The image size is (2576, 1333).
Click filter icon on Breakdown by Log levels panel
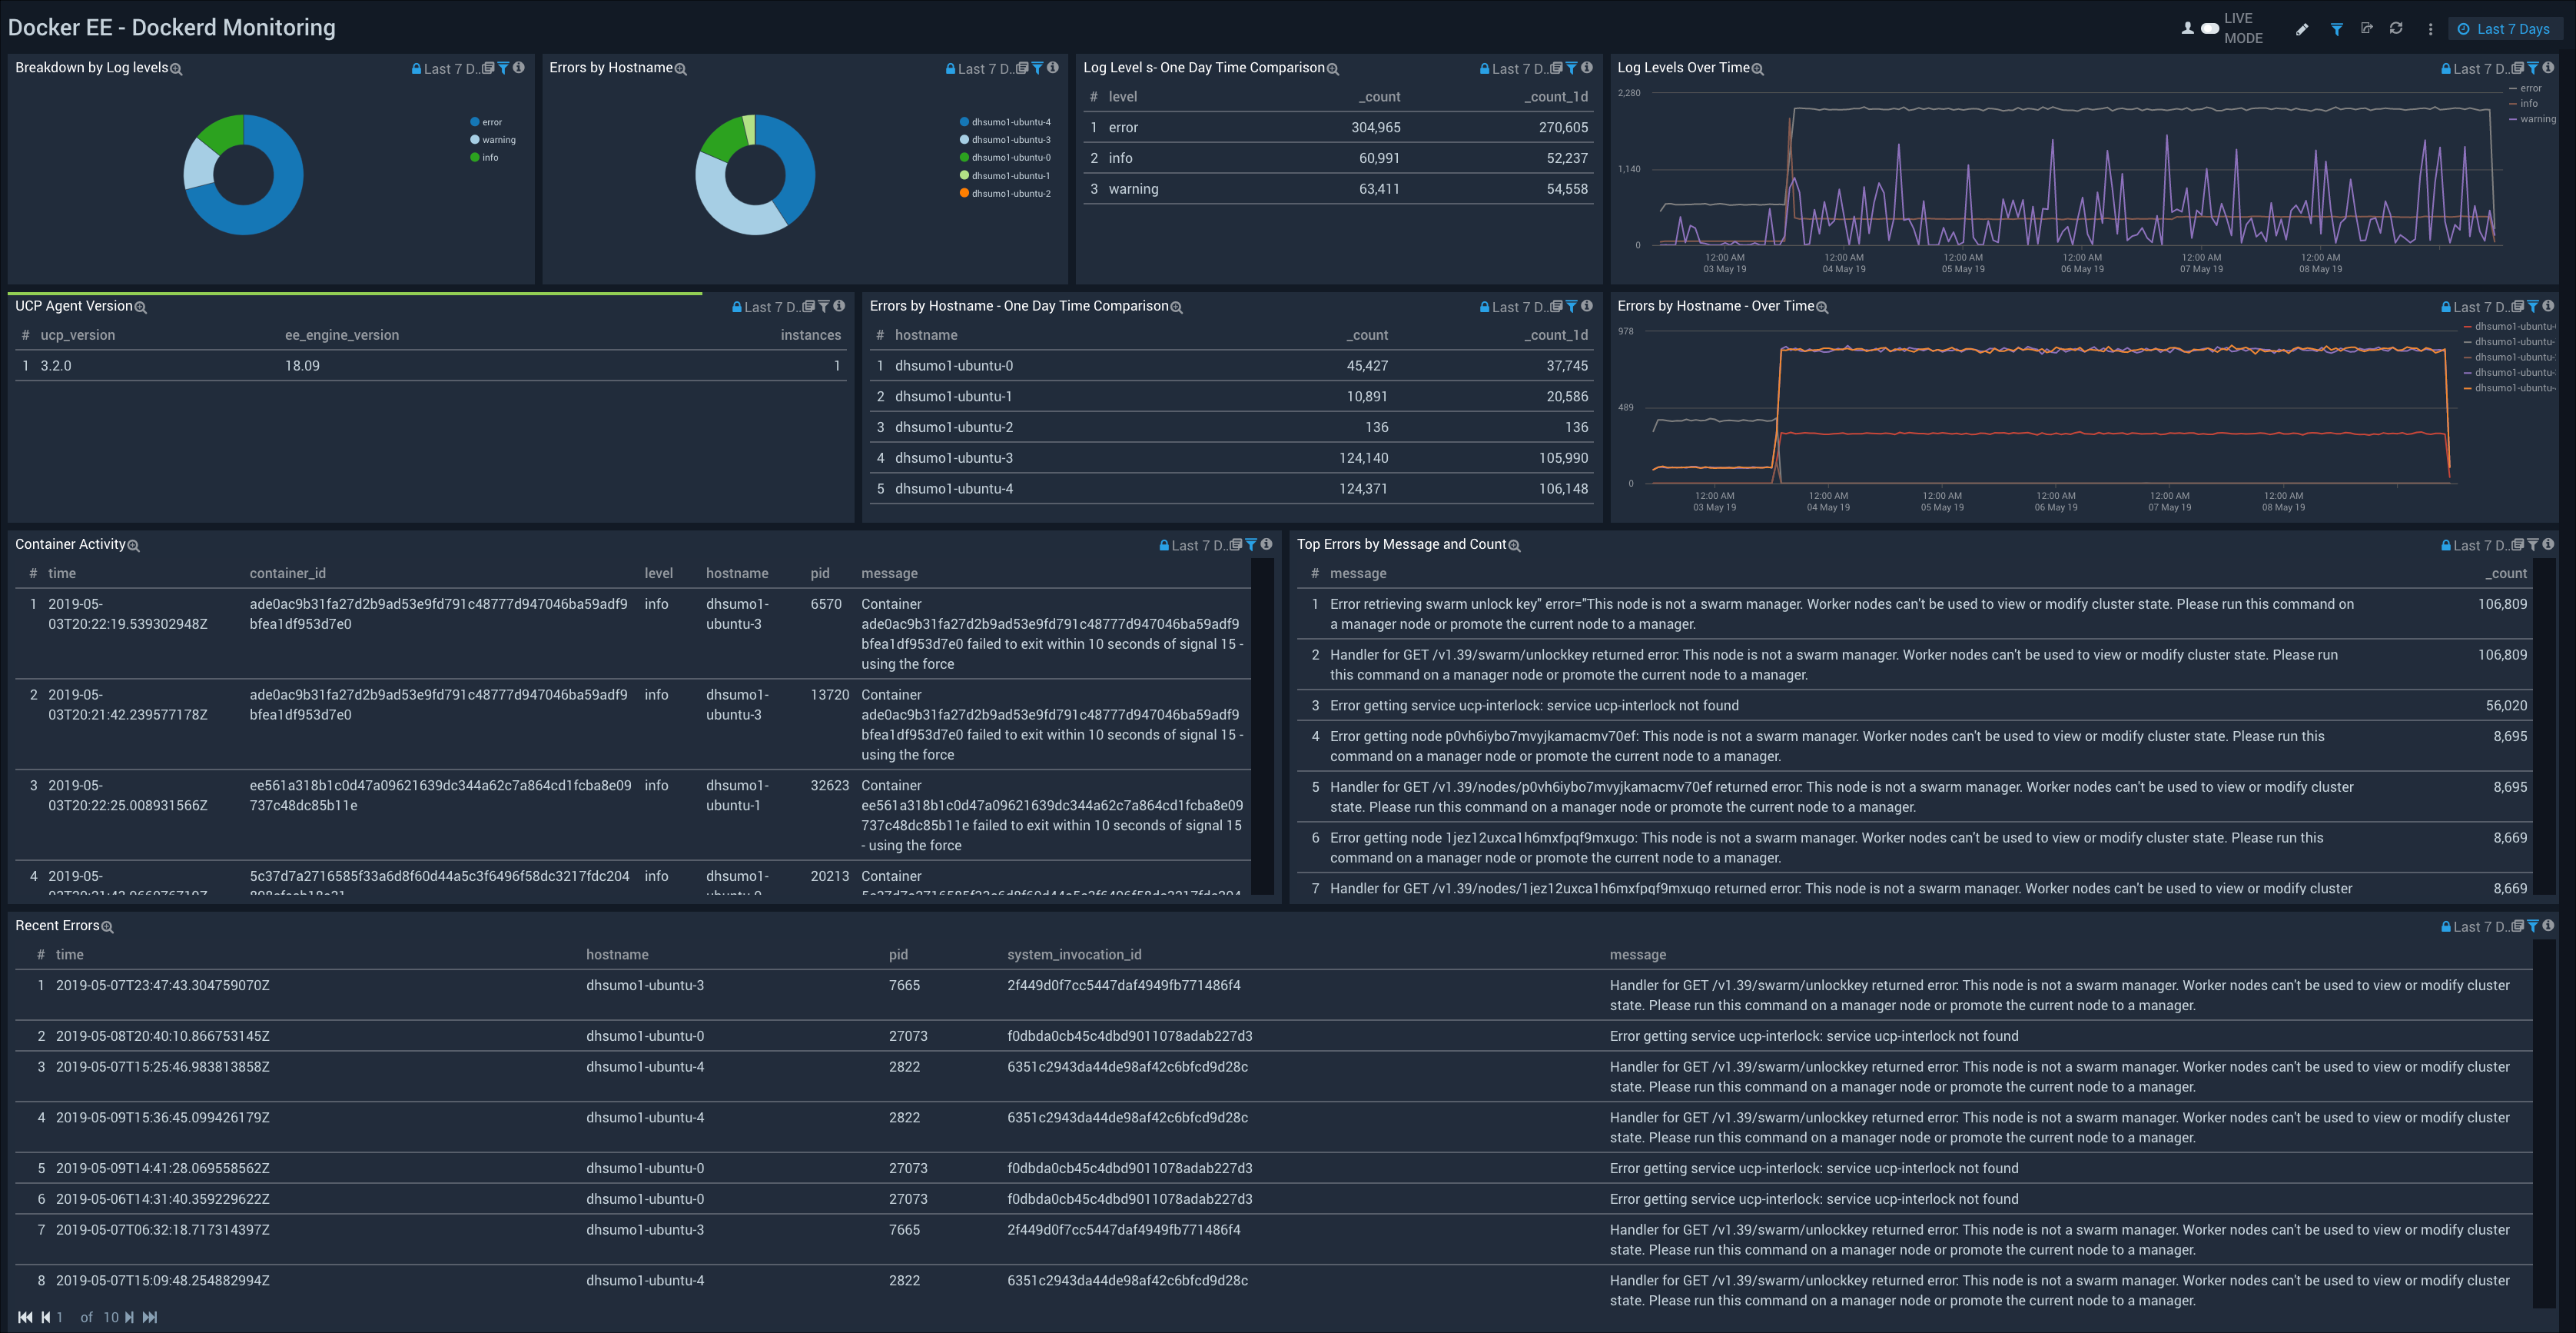point(504,68)
